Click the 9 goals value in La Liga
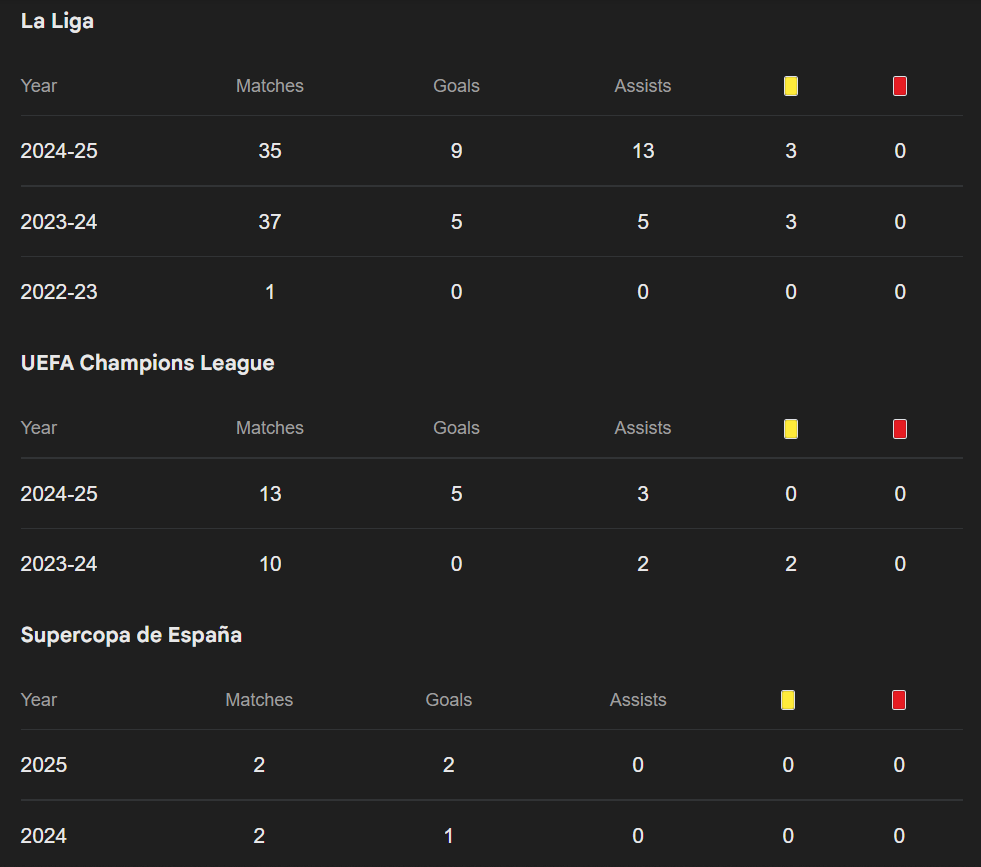 (456, 151)
